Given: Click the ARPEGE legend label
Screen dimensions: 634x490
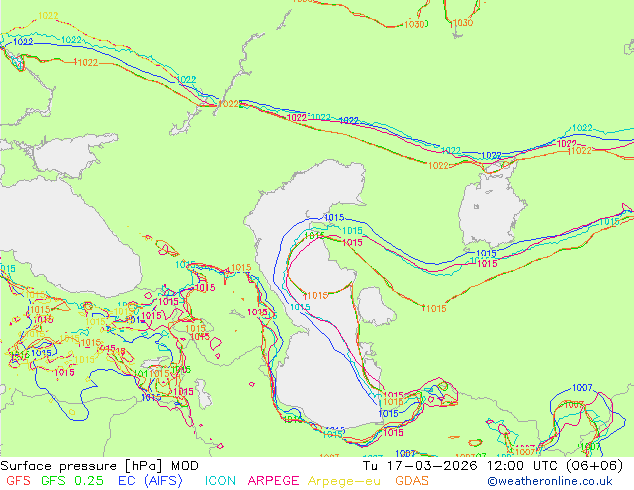Looking at the screenshot, I should pos(273,481).
